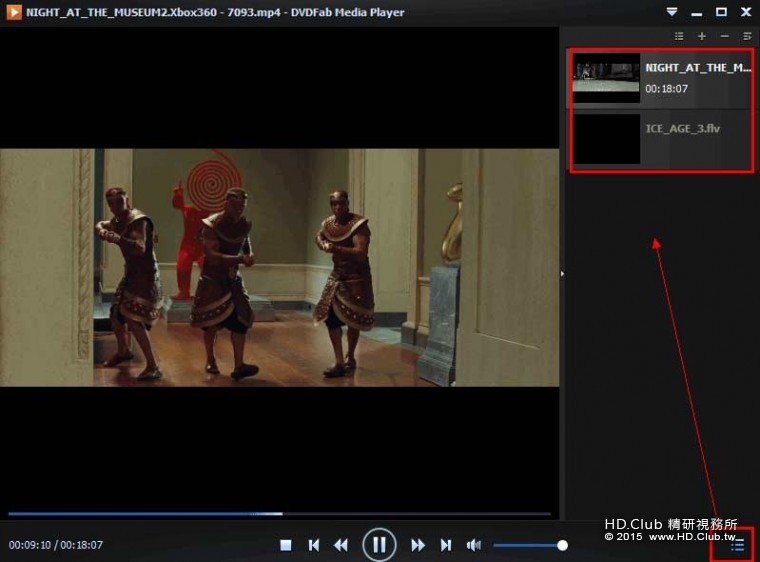Toggle playlist panel with bottom-right list icon
Screen dimensions: 760x562
click(738, 545)
